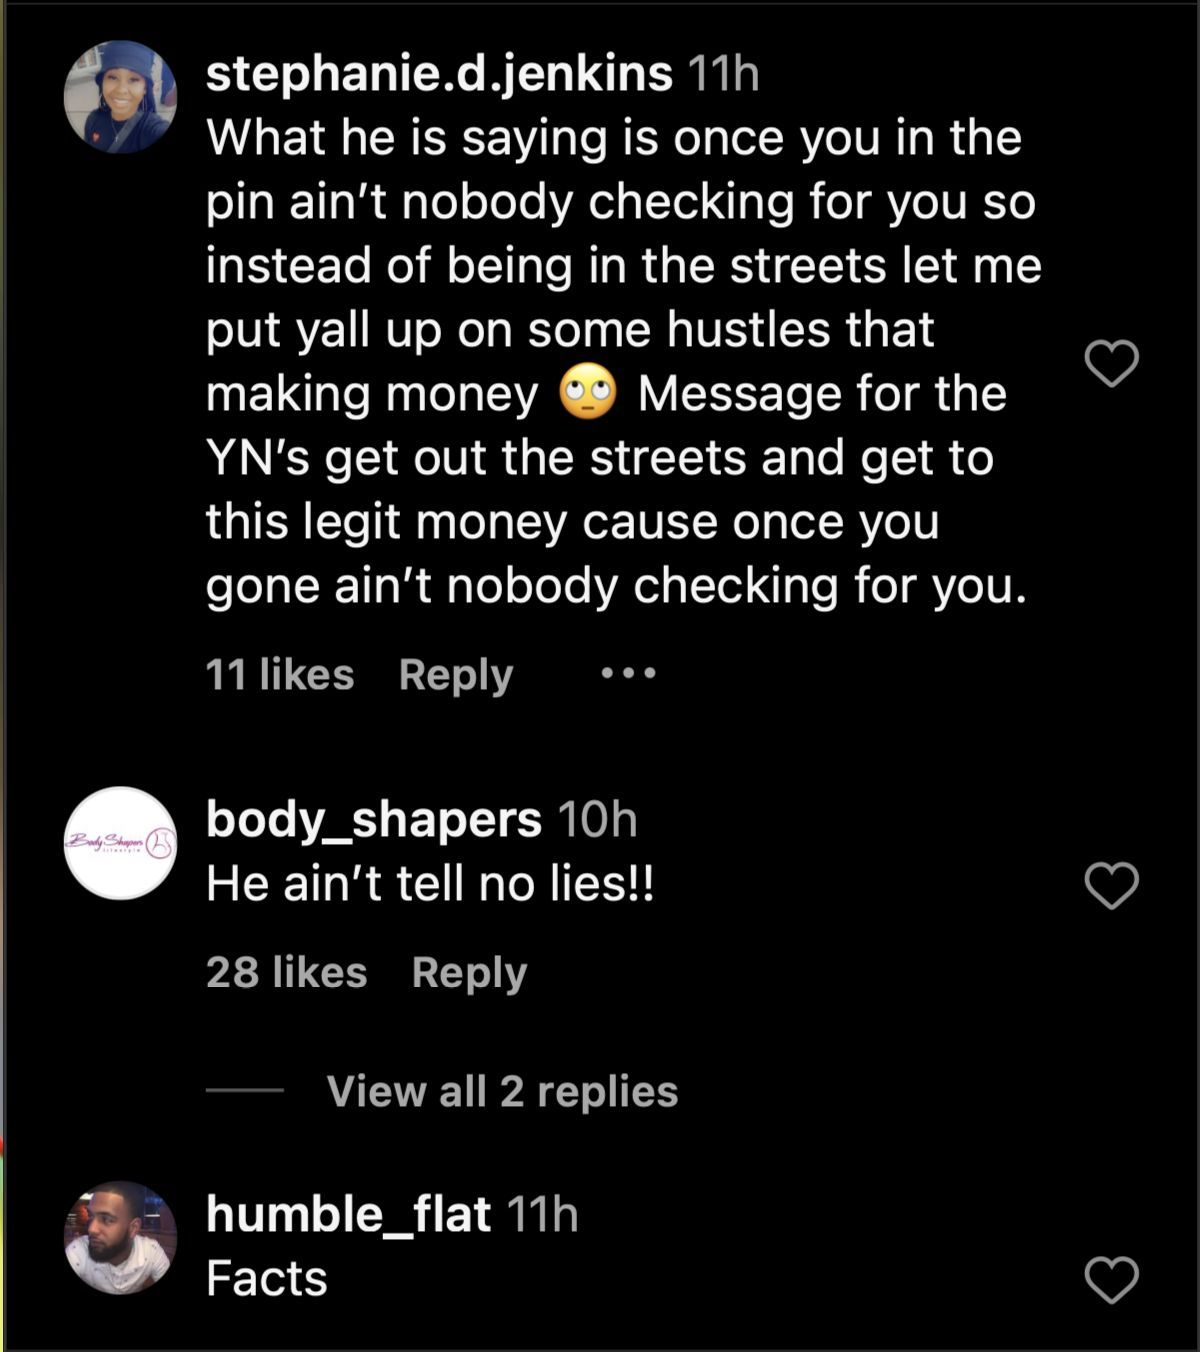Open humble_flat's profile picture
The height and width of the screenshot is (1352, 1200).
point(120,1237)
